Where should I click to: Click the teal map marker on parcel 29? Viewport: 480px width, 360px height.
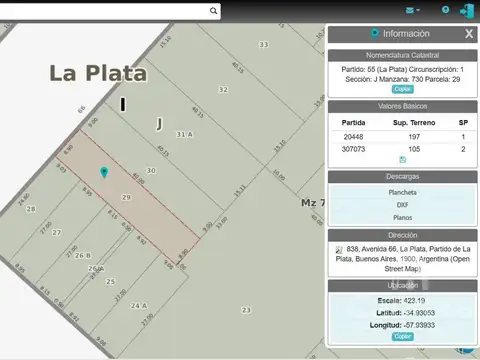(104, 172)
